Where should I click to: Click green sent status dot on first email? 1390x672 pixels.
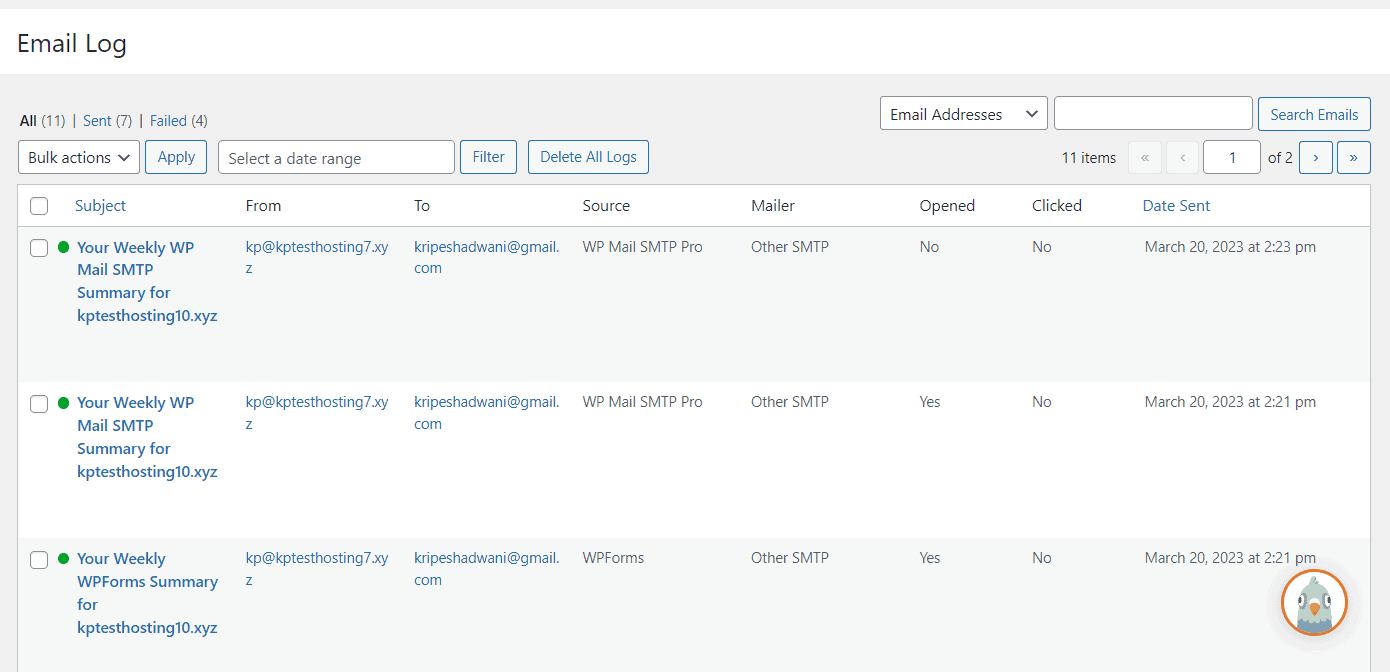click(64, 247)
